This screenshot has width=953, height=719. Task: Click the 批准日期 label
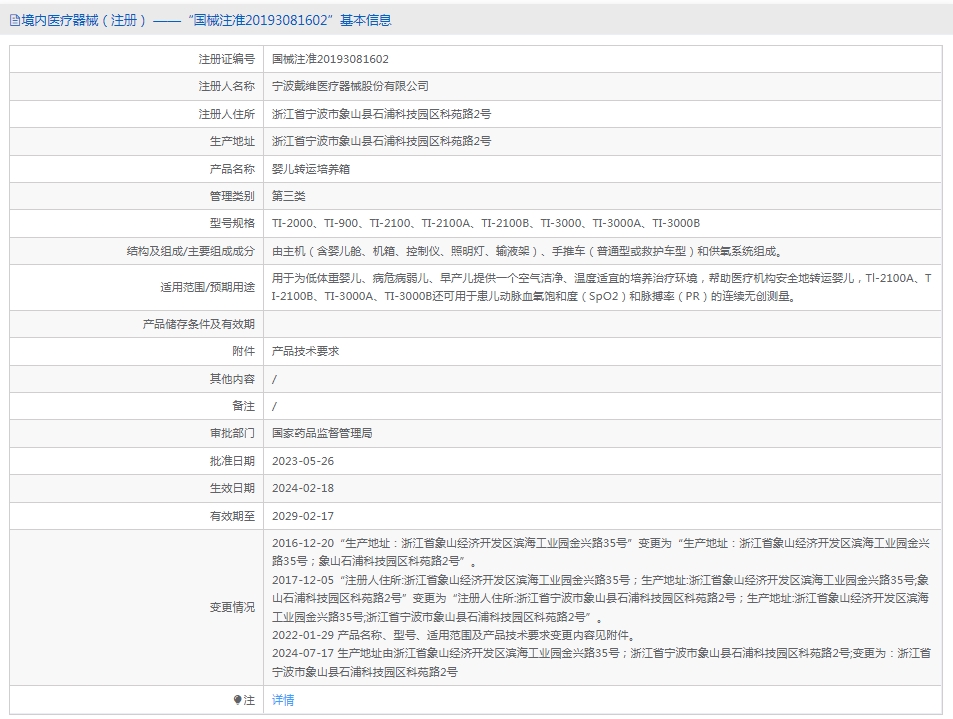[x=232, y=461]
